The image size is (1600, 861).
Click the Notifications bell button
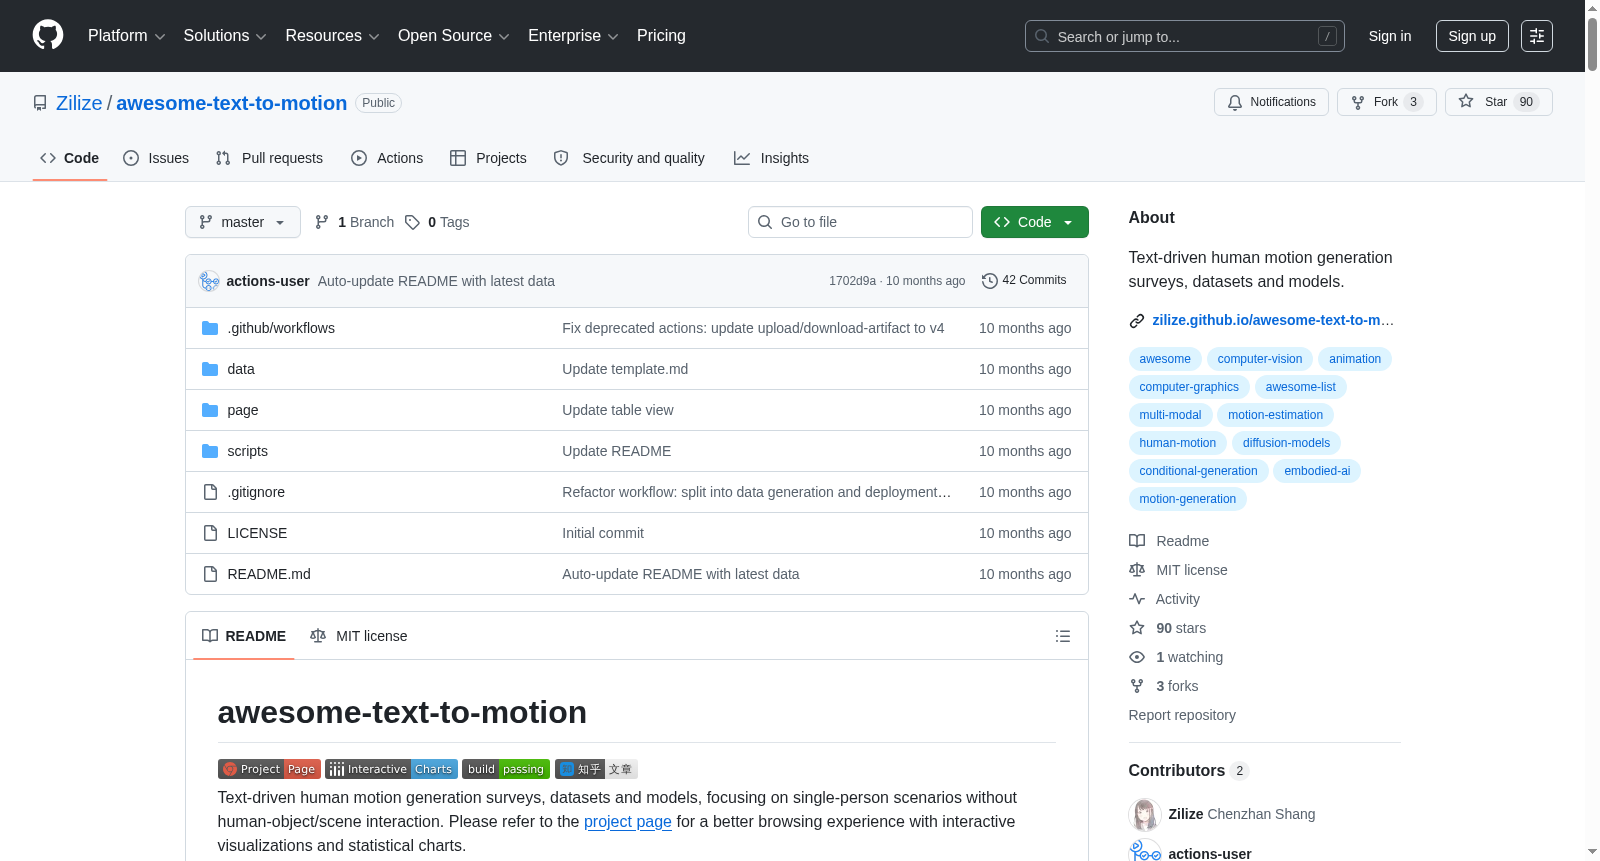(x=1271, y=102)
